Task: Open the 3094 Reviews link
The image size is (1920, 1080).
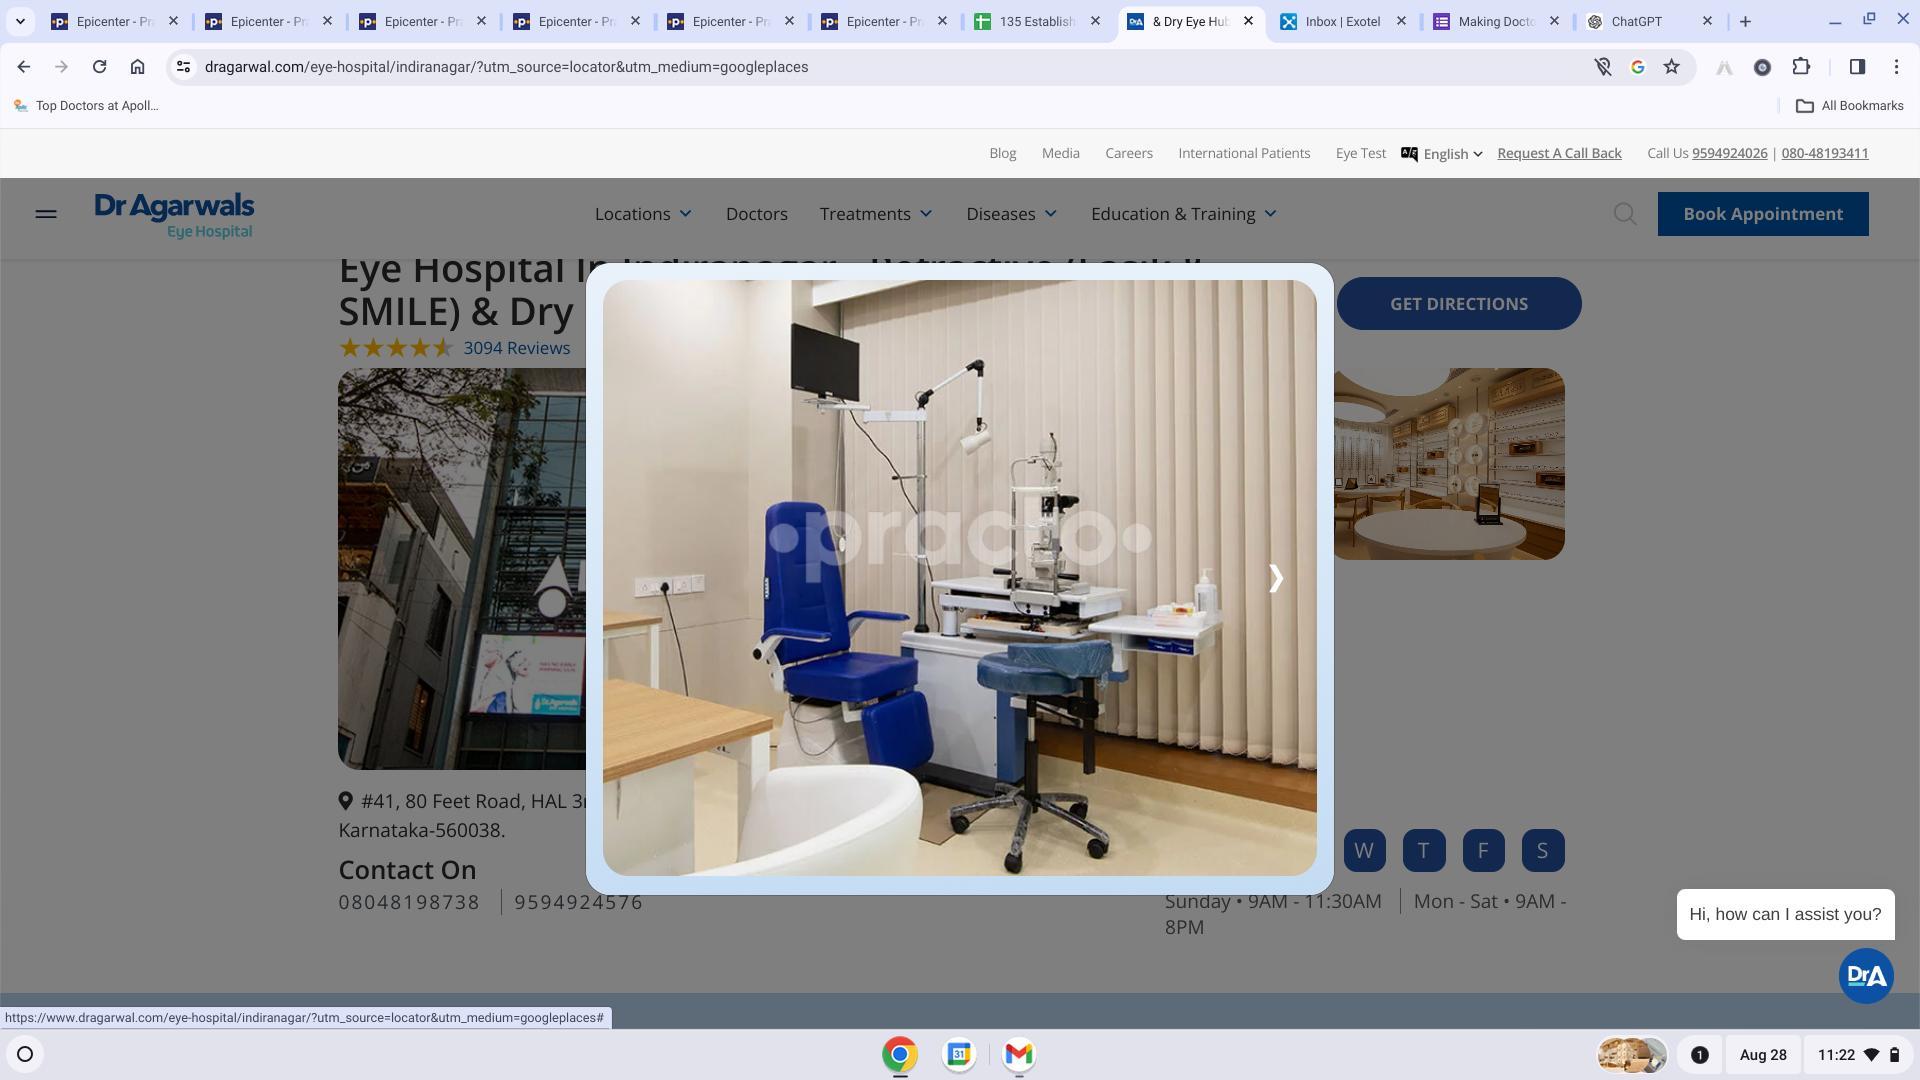Action: (x=517, y=348)
